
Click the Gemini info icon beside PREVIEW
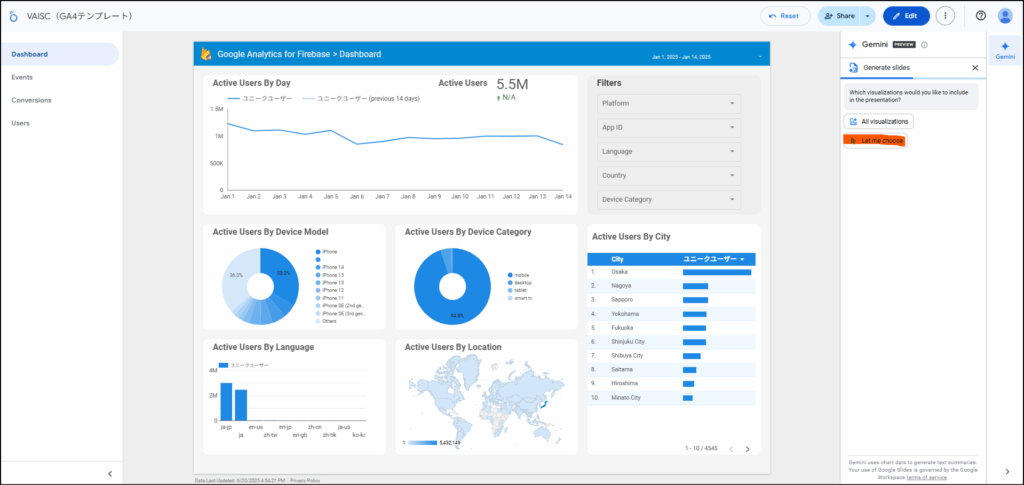(x=924, y=45)
